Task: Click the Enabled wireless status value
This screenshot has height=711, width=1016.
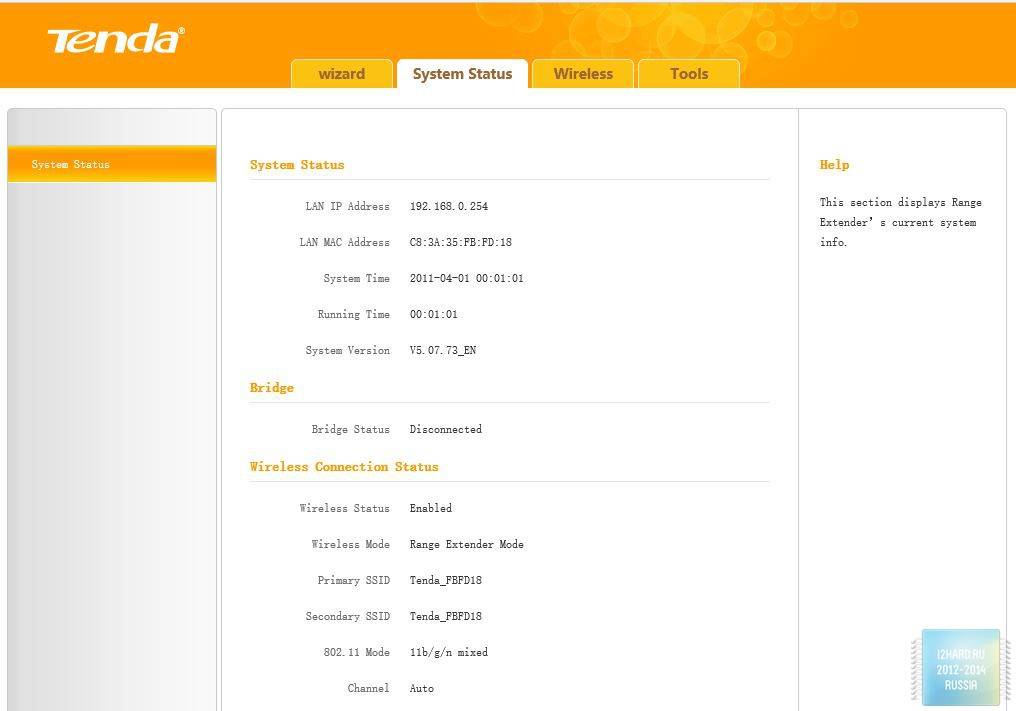Action: click(x=431, y=509)
